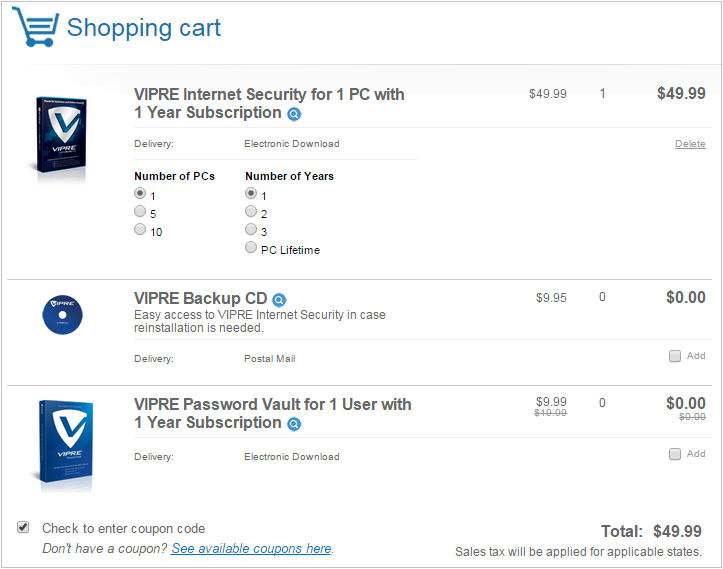Open details magnifier for VIPRE Internet Security
The width and height of the screenshot is (723, 569).
[294, 113]
